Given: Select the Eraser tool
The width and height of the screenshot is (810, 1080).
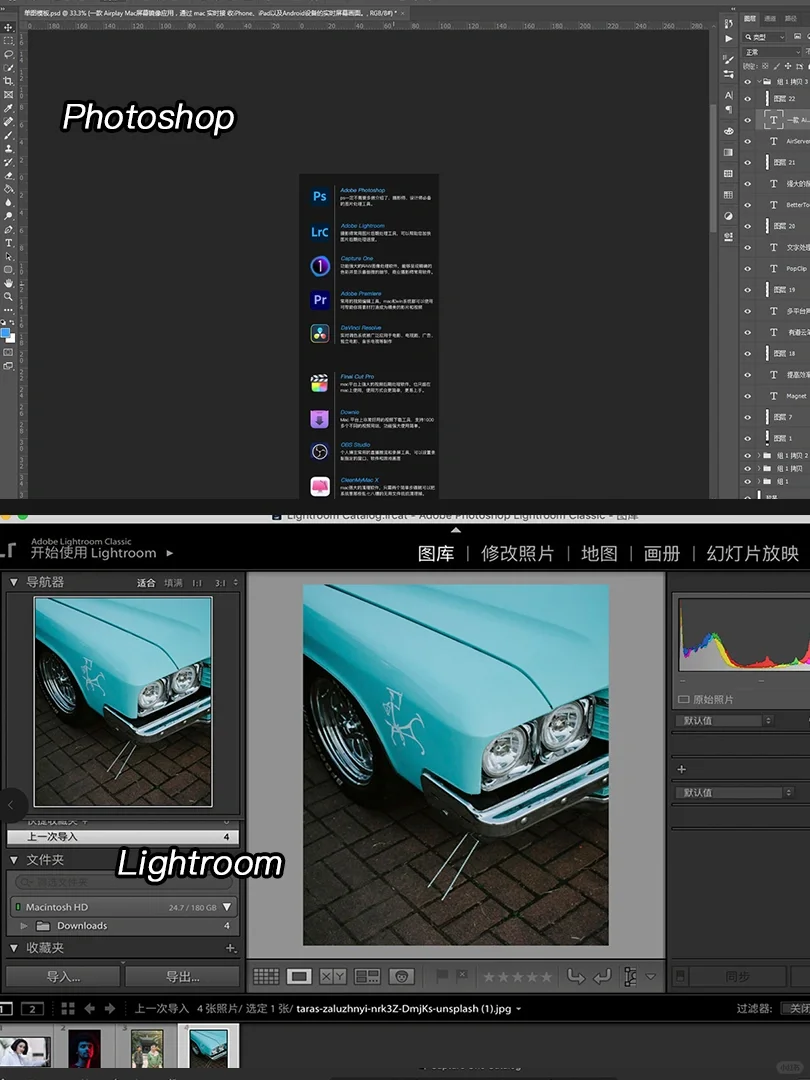Looking at the screenshot, I should pos(8,176).
